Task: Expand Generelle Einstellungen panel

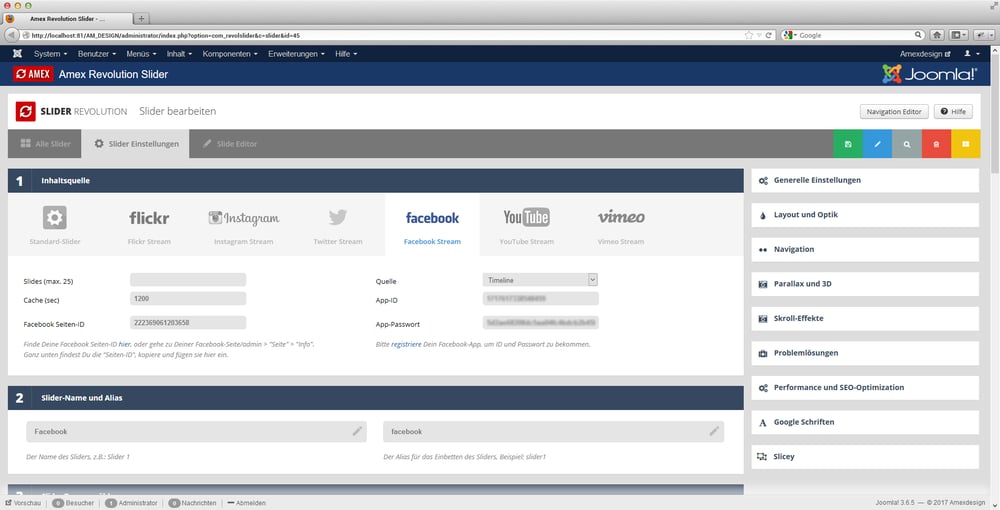Action: point(865,180)
